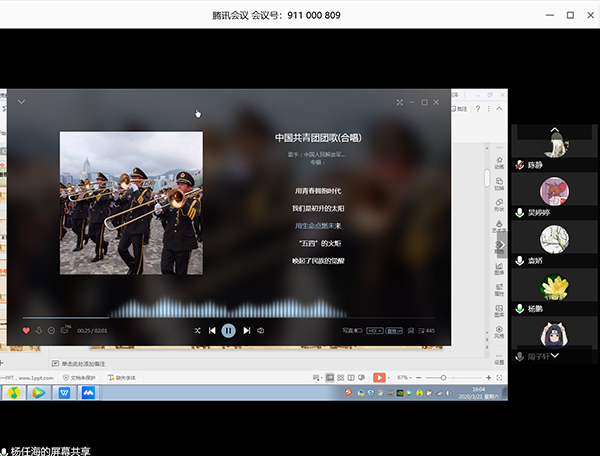Open the WPS app in the taskbar
This screenshot has width=600, height=456.
point(64,393)
